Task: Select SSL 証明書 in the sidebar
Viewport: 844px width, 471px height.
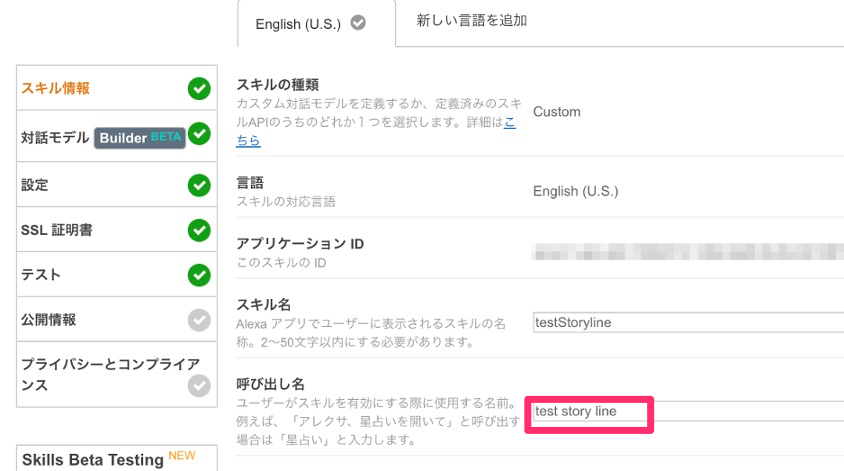Action: 57,230
